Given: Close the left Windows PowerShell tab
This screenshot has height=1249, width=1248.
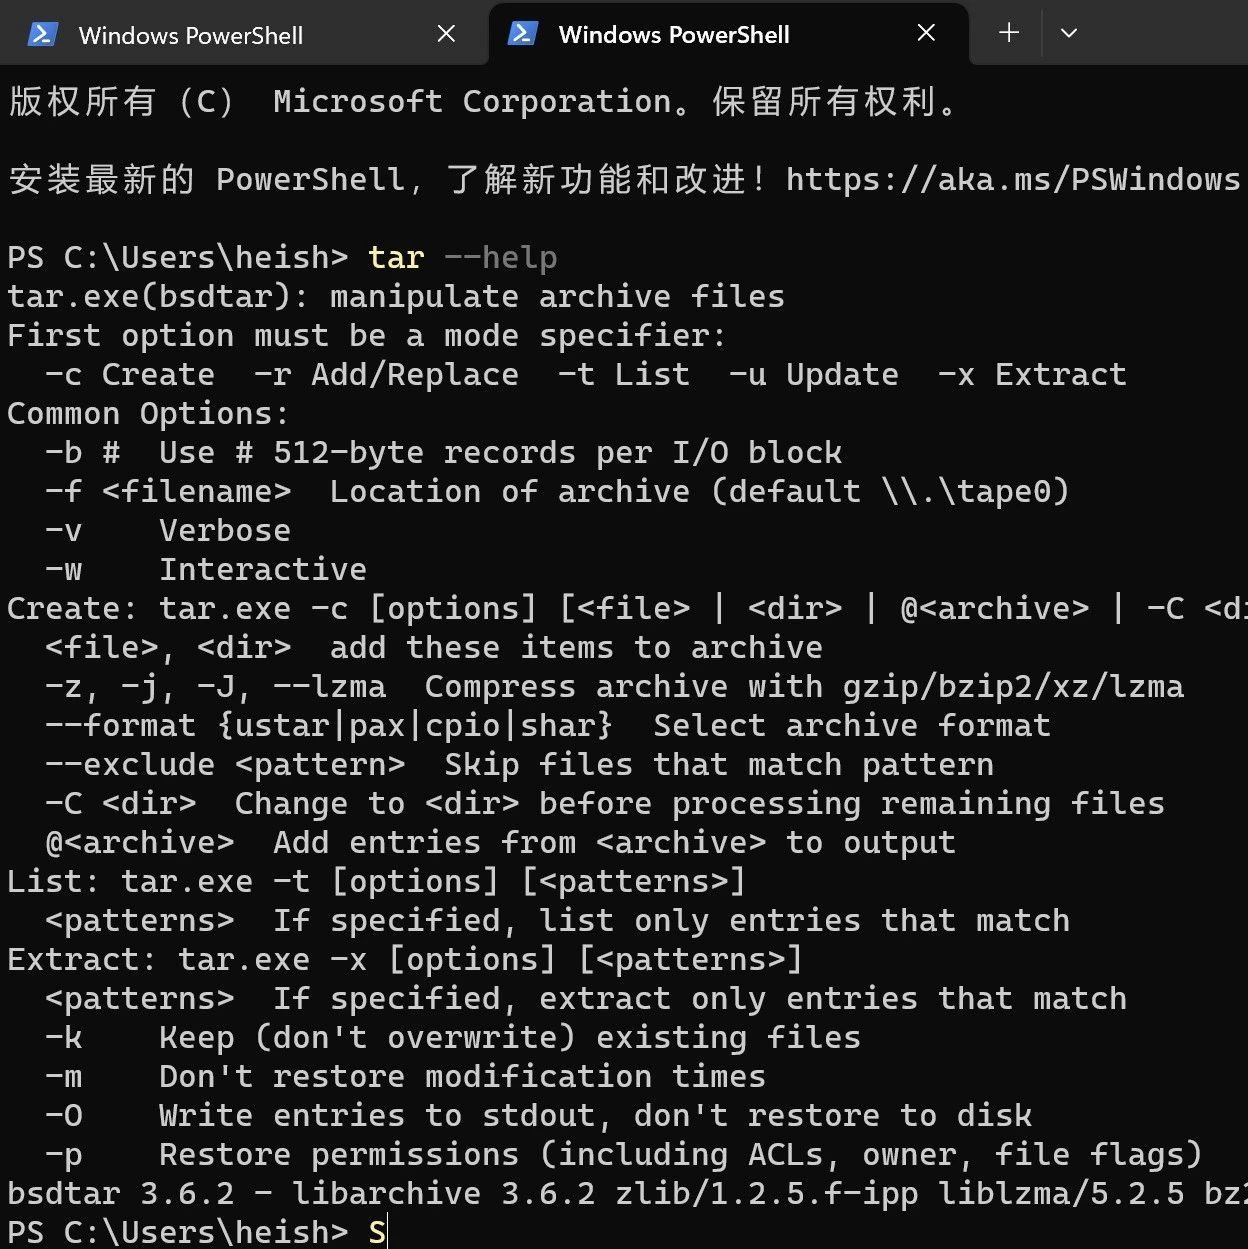Looking at the screenshot, I should pyautogui.click(x=446, y=33).
